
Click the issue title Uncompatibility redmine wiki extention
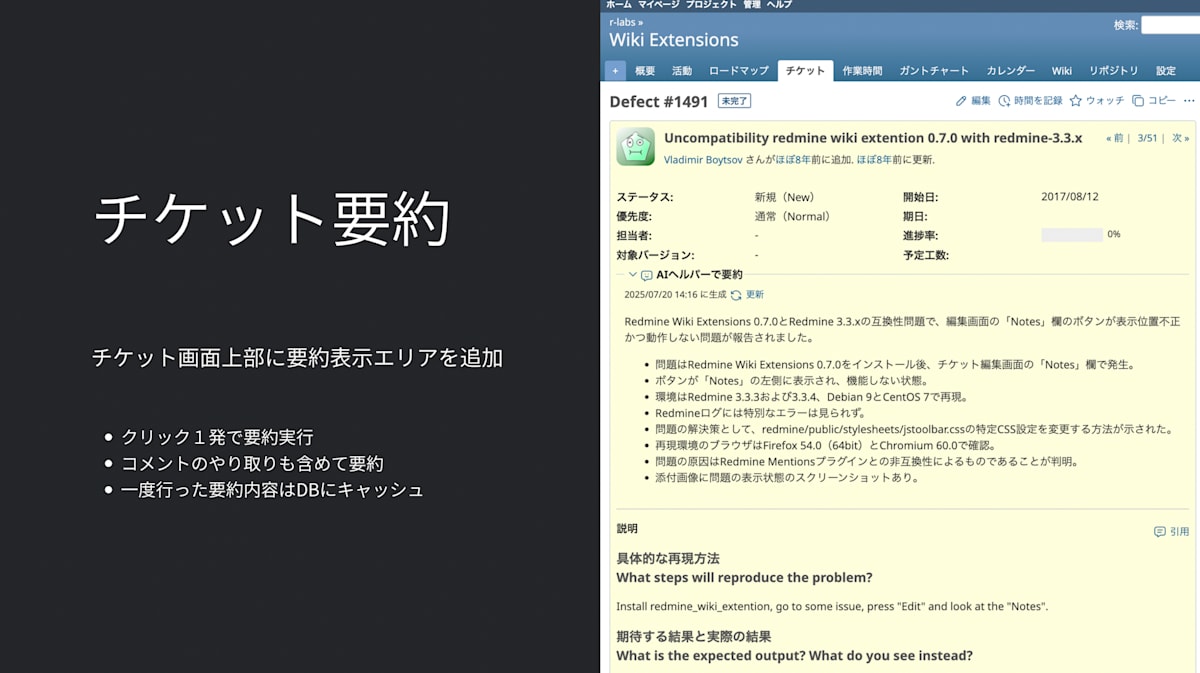[x=873, y=138]
